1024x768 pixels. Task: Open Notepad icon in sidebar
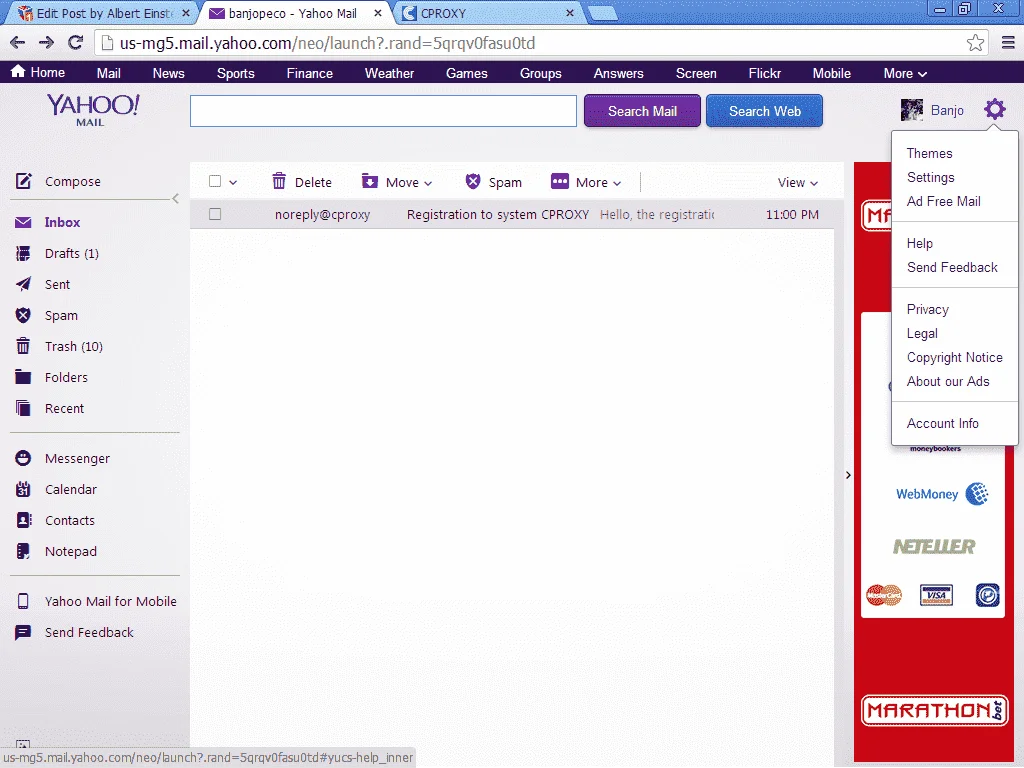(x=23, y=551)
